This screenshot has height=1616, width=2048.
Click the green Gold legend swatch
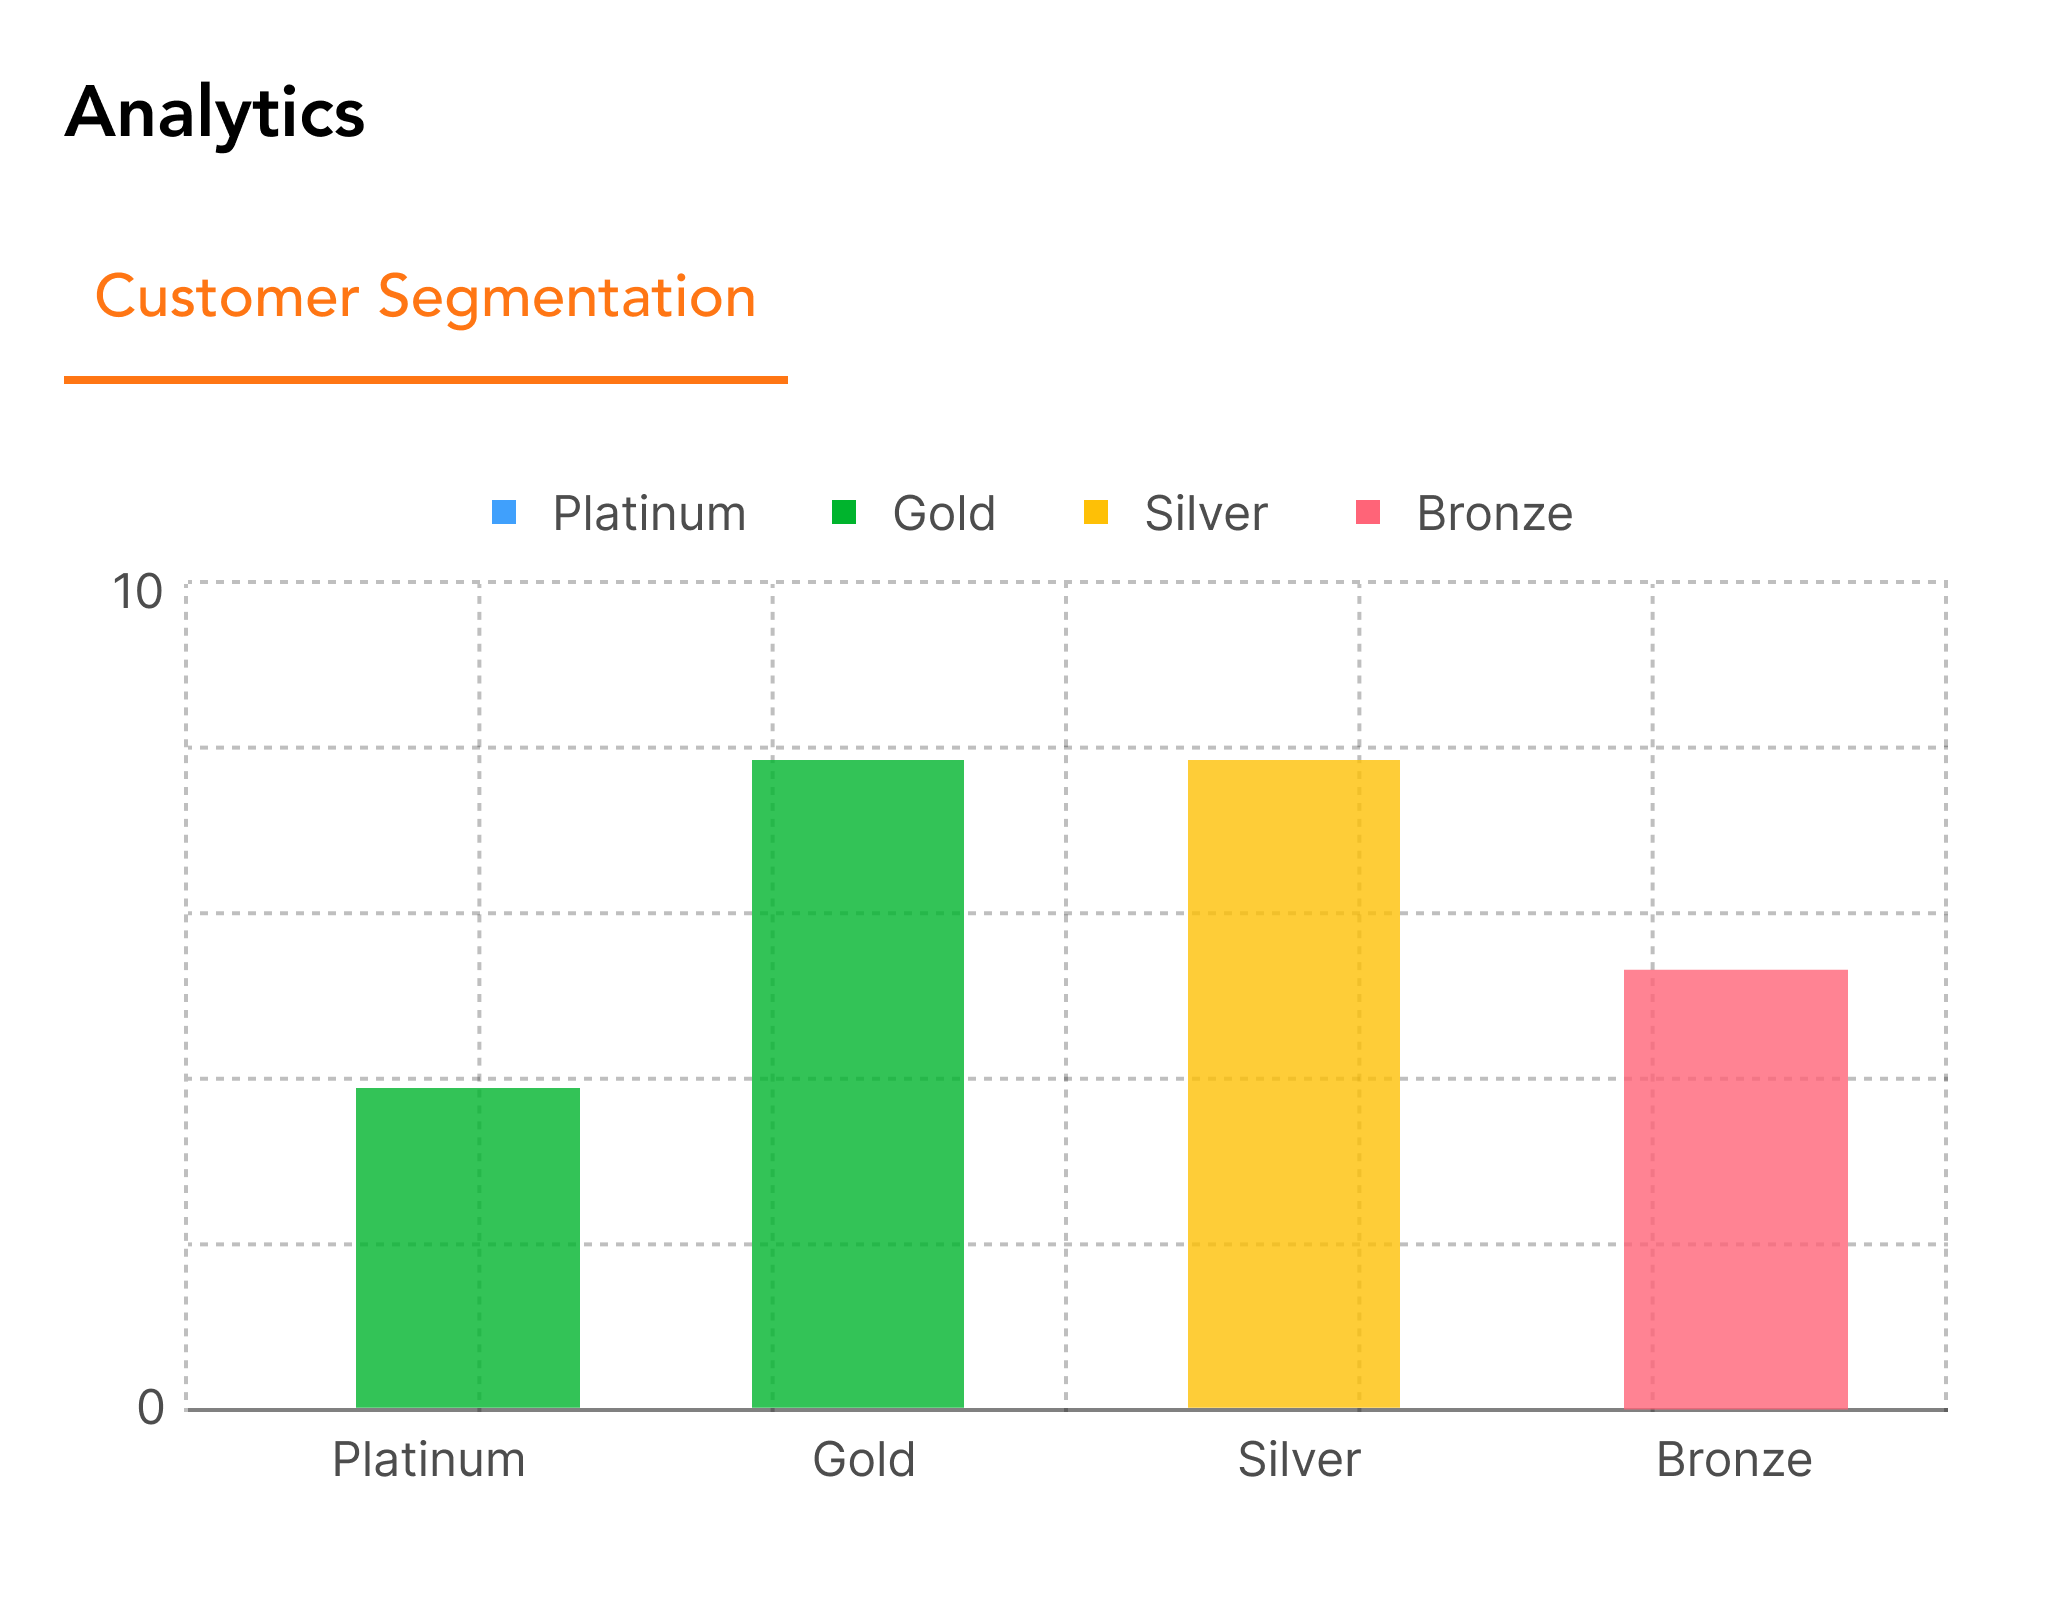click(x=844, y=512)
